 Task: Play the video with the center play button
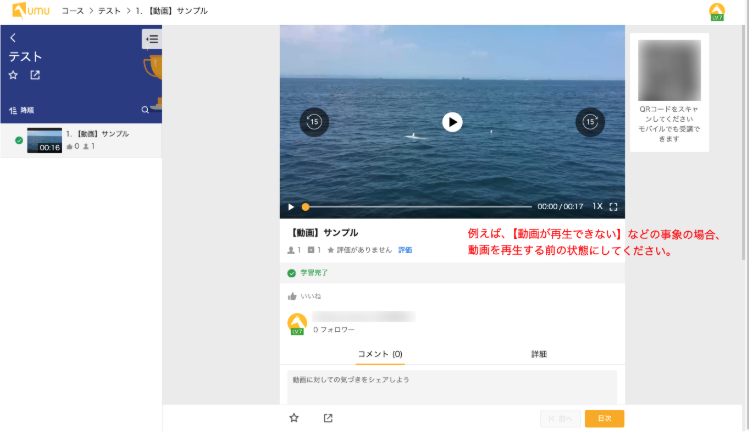(452, 122)
